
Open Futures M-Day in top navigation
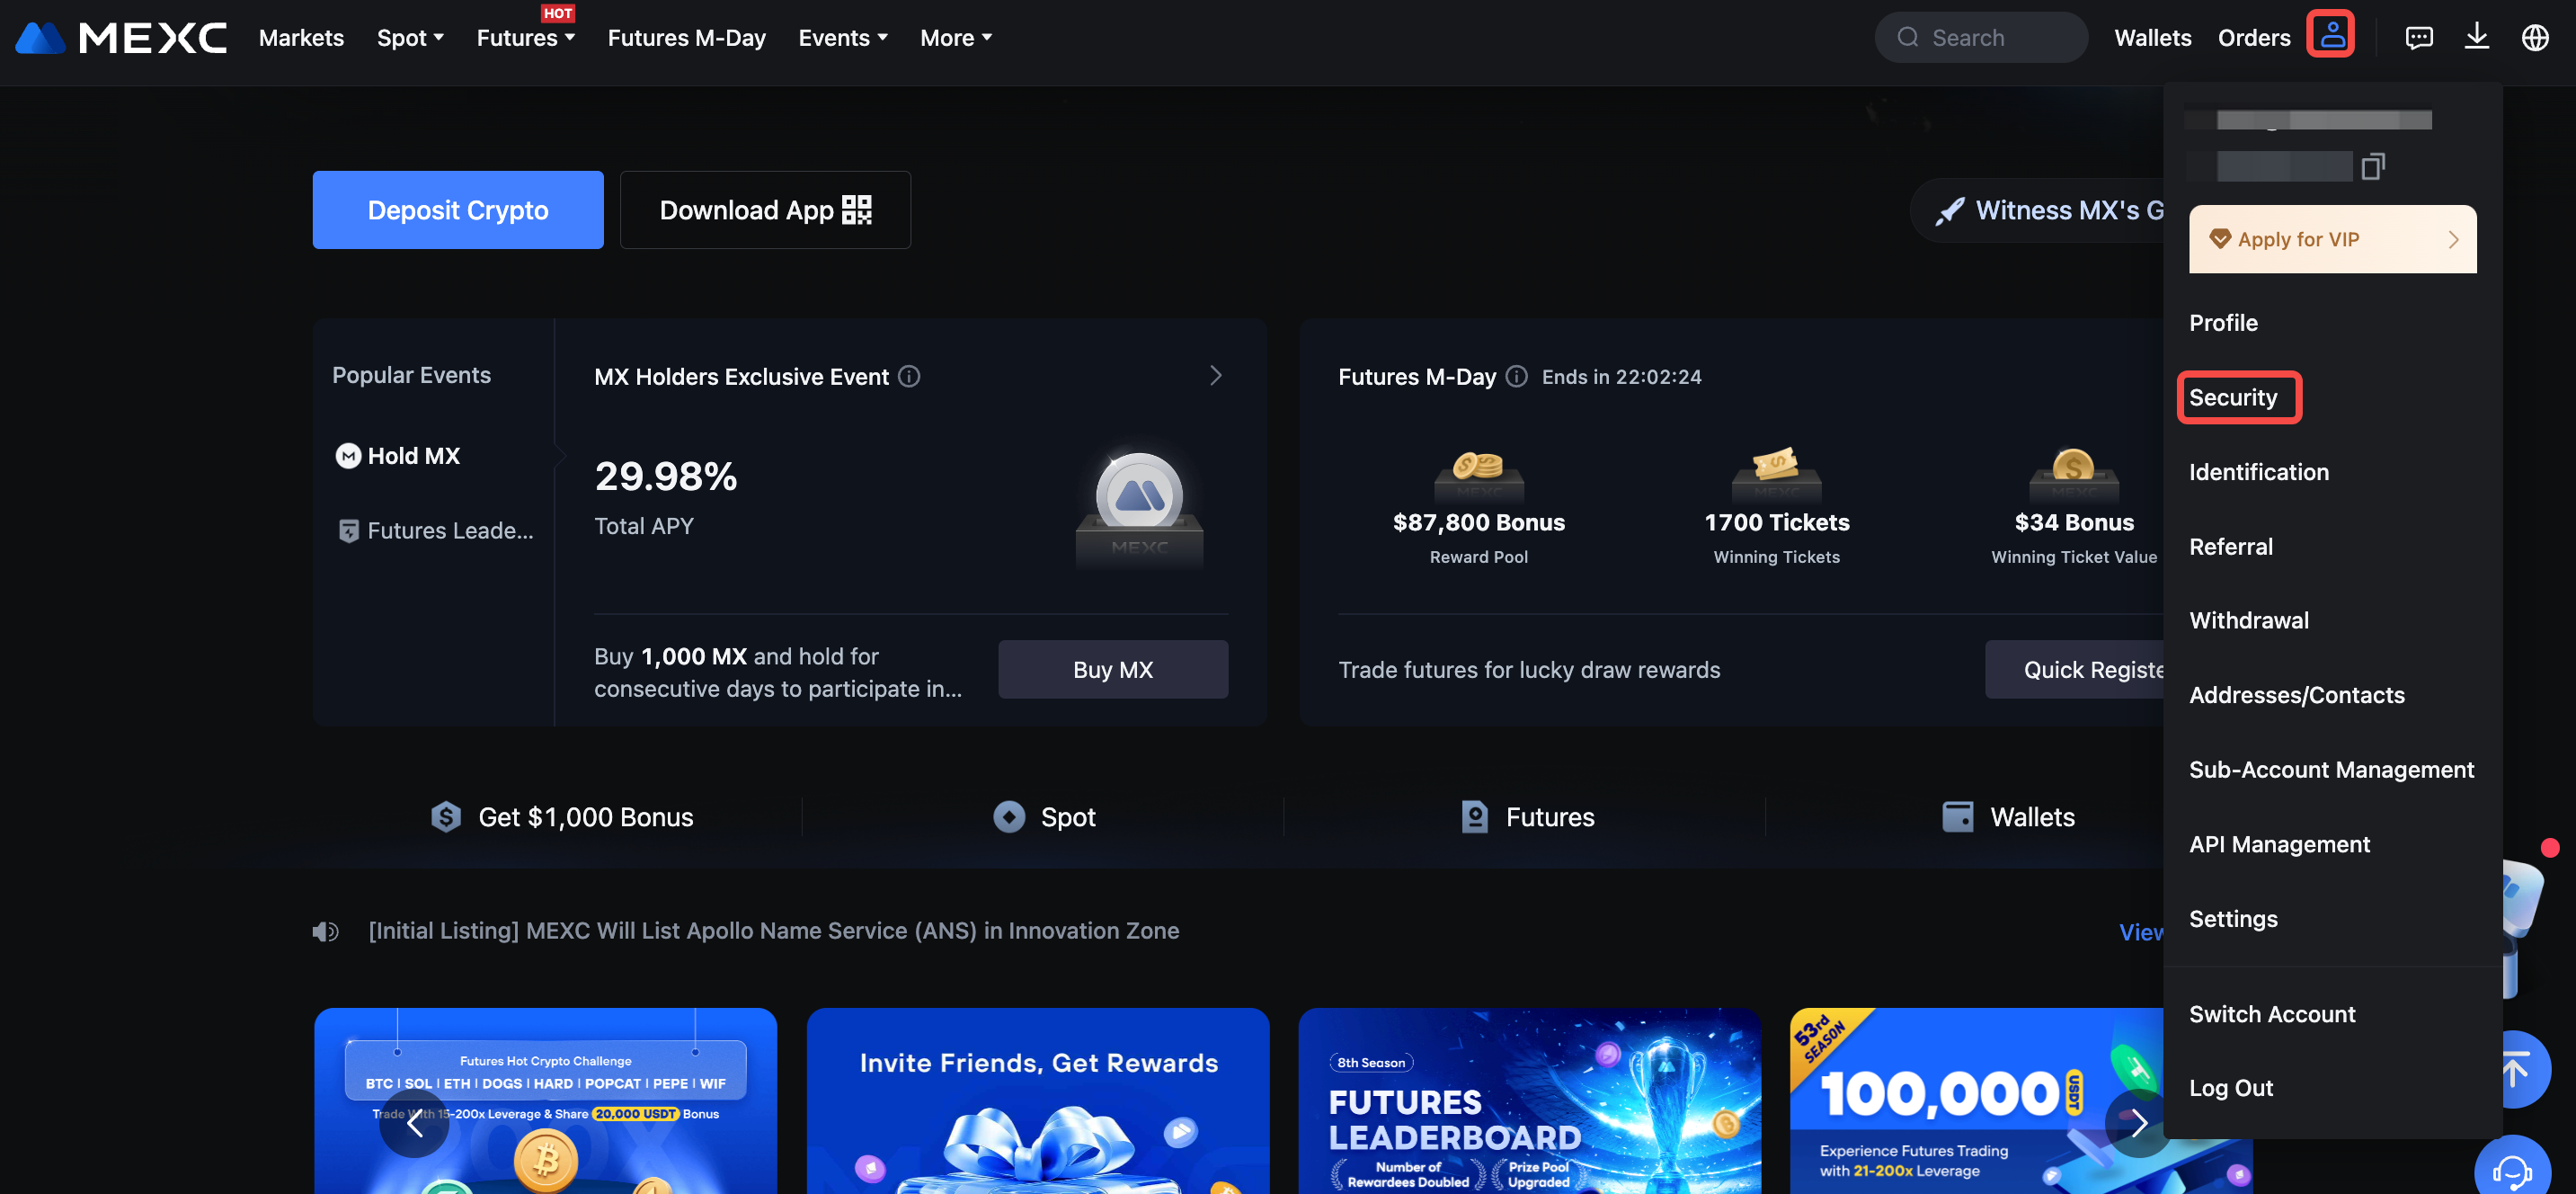pos(686,38)
